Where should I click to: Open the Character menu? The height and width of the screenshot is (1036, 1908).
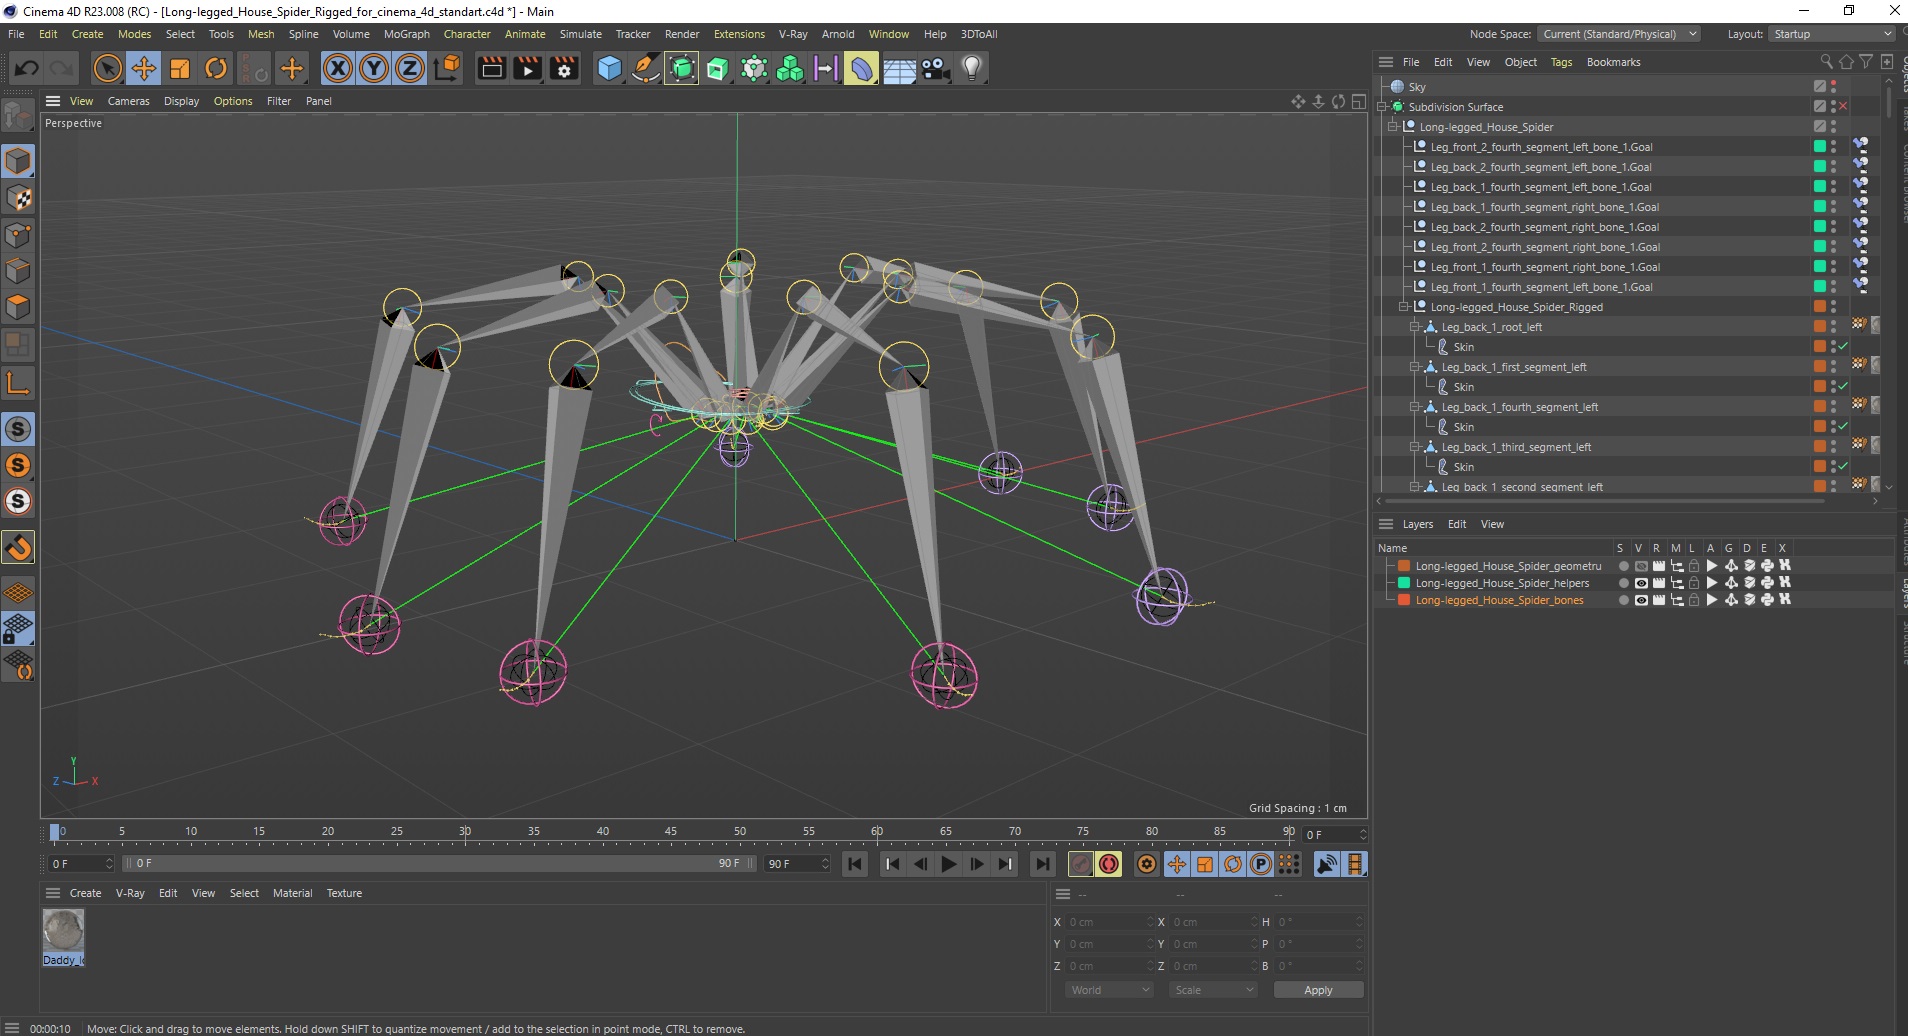coord(467,34)
